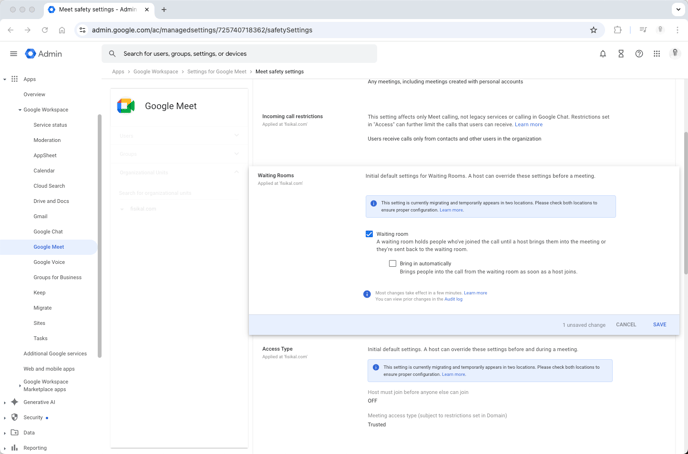
Task: Cancel the unsaved change
Action: coord(626,325)
